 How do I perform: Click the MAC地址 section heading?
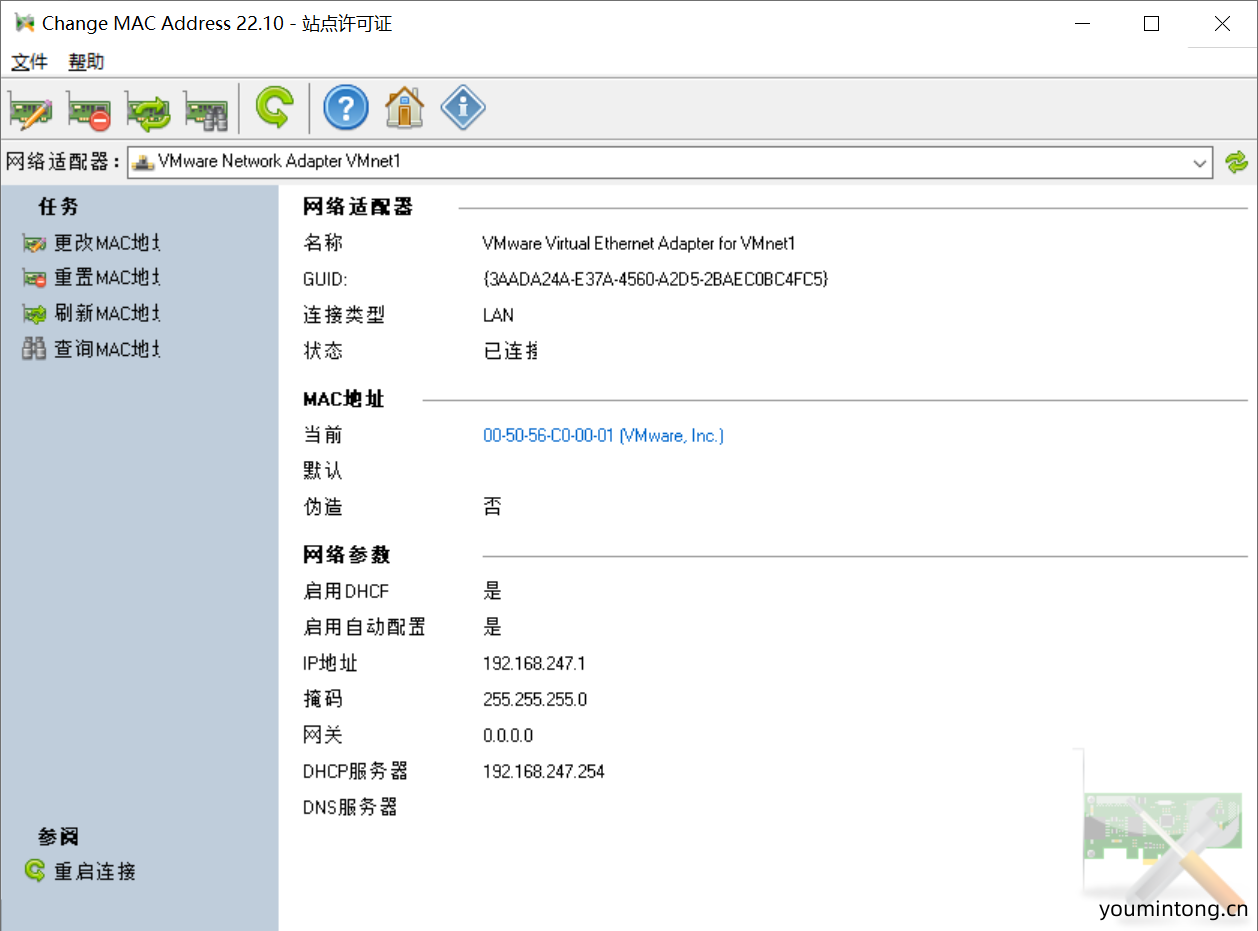click(x=344, y=399)
